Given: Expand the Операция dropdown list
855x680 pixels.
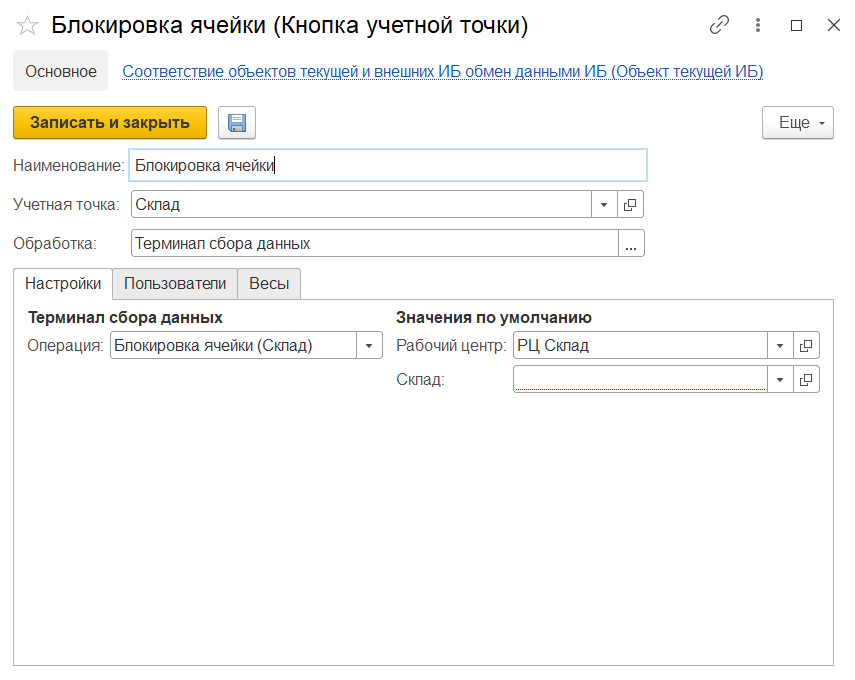Looking at the screenshot, I should [369, 346].
